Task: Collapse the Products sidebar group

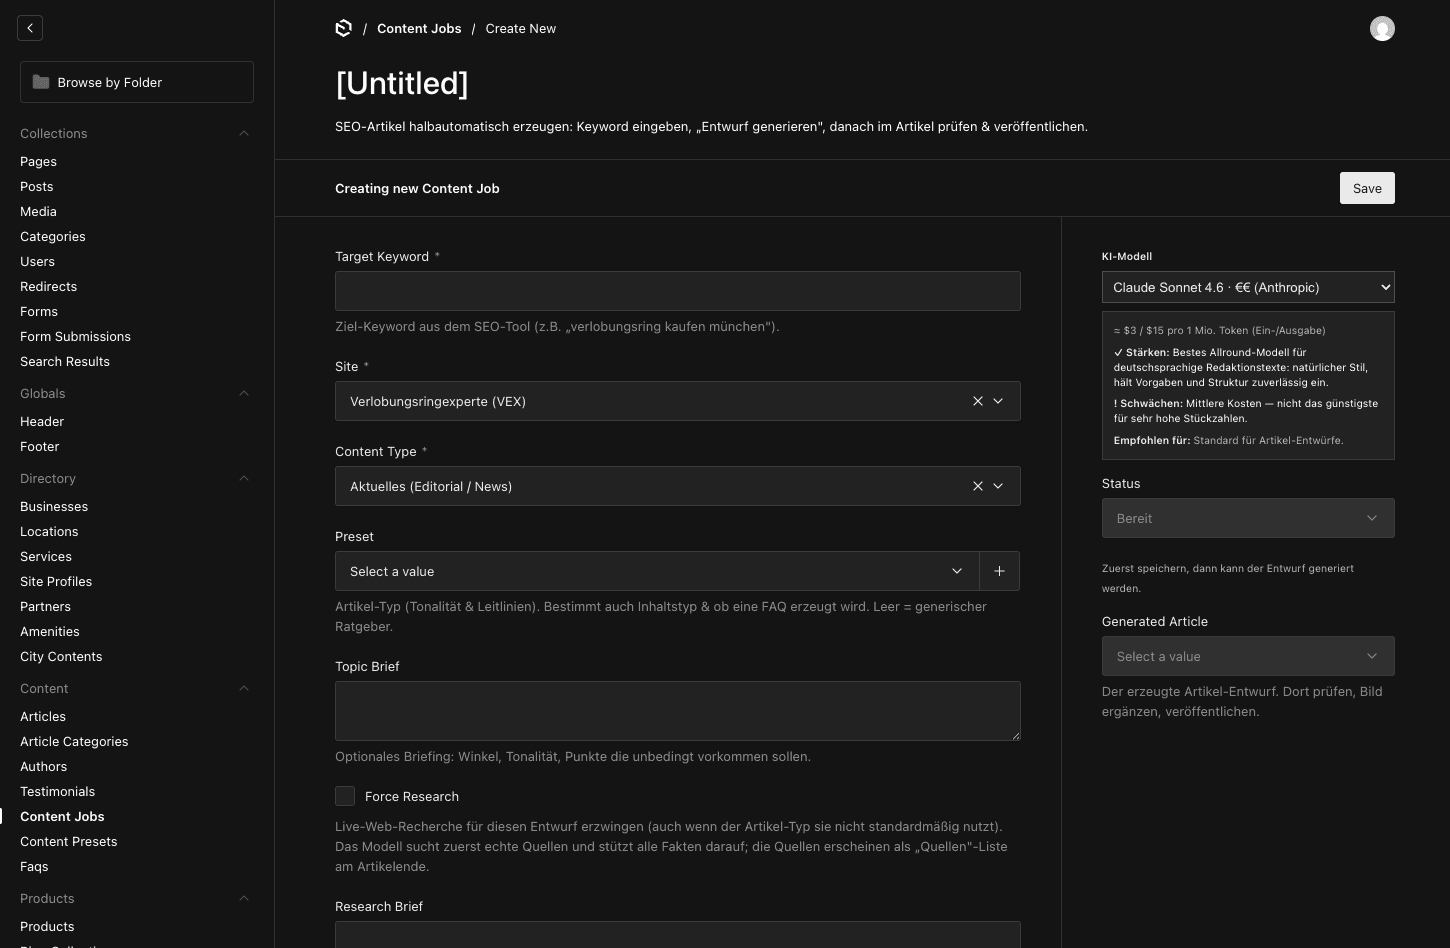Action: point(244,898)
